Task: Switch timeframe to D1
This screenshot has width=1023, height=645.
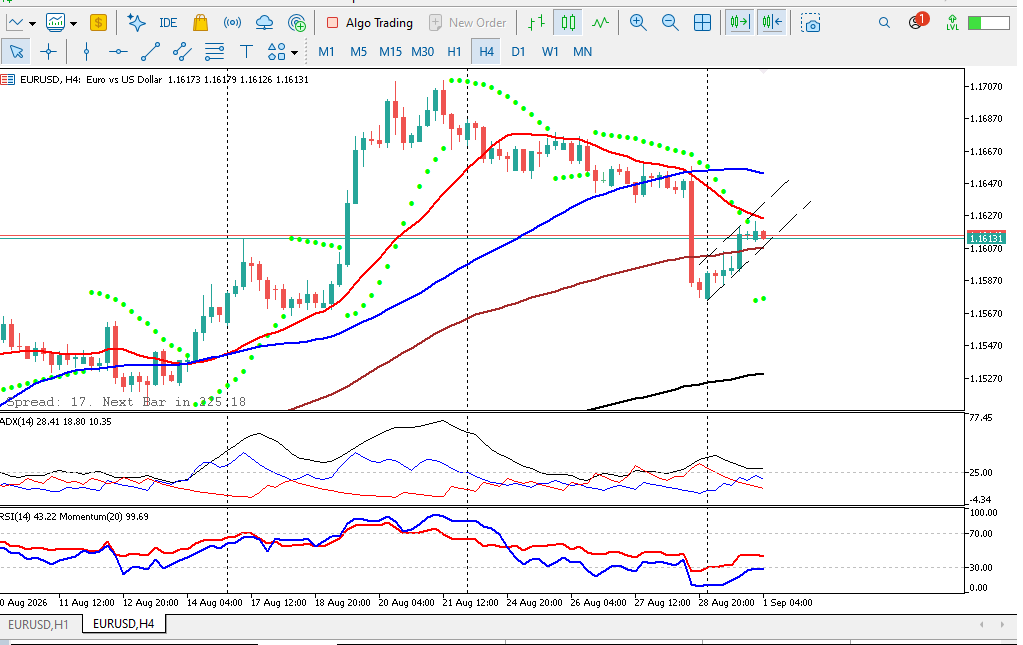Action: coord(518,52)
